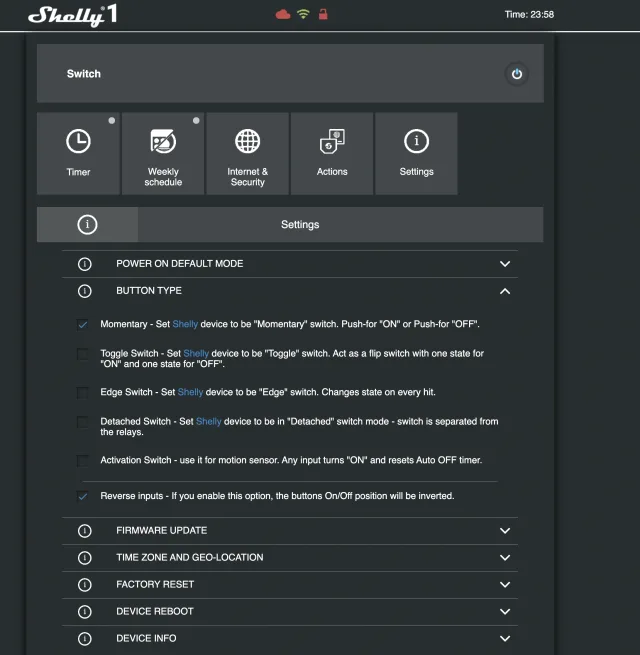Click the Timer status dot indicator

tap(112, 121)
